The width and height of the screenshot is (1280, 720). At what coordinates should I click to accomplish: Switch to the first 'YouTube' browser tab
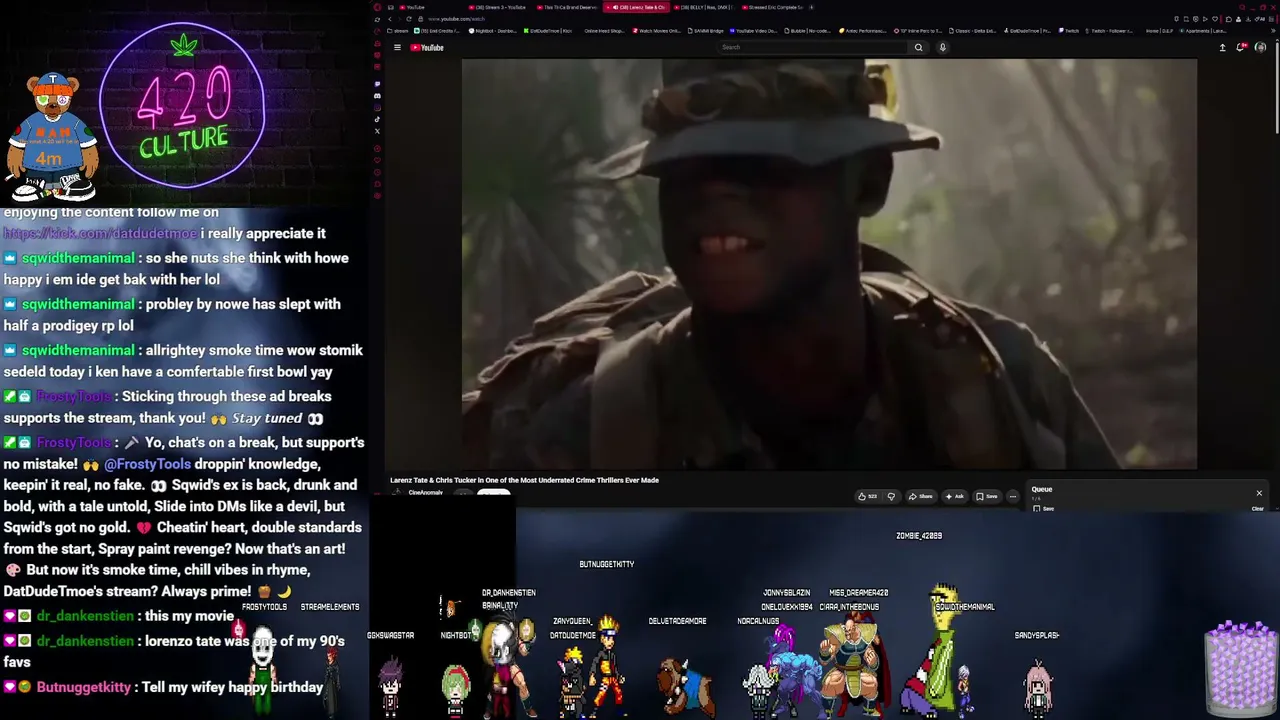[414, 7]
